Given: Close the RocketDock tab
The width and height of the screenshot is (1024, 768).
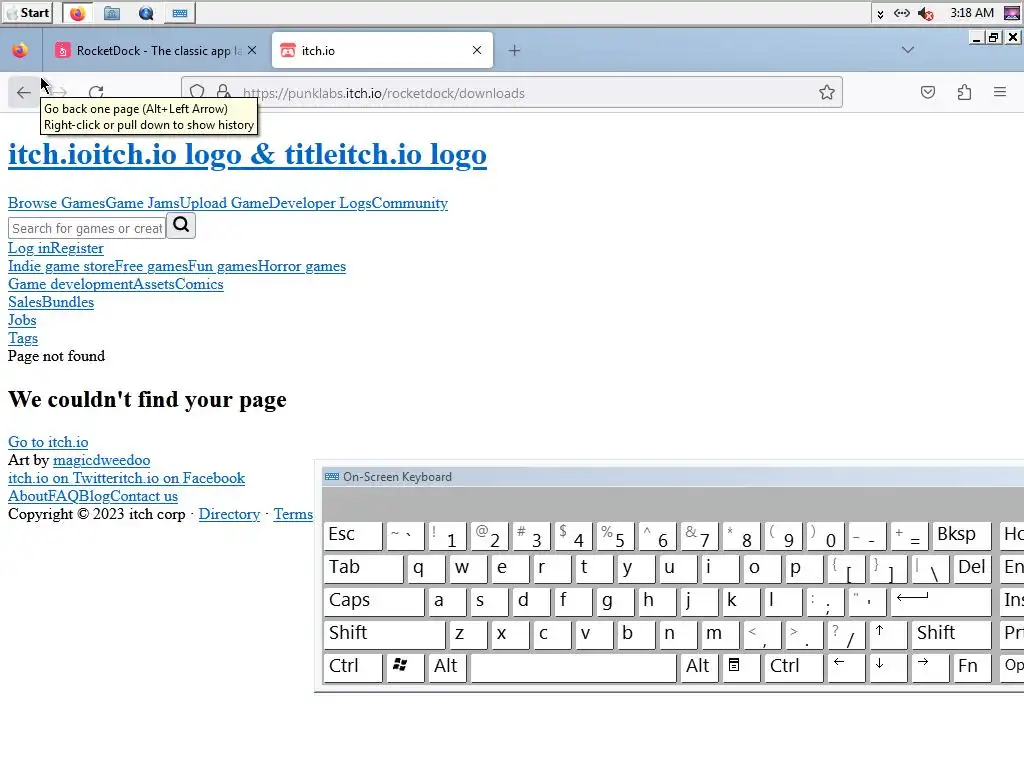Looking at the screenshot, I should [x=252, y=50].
